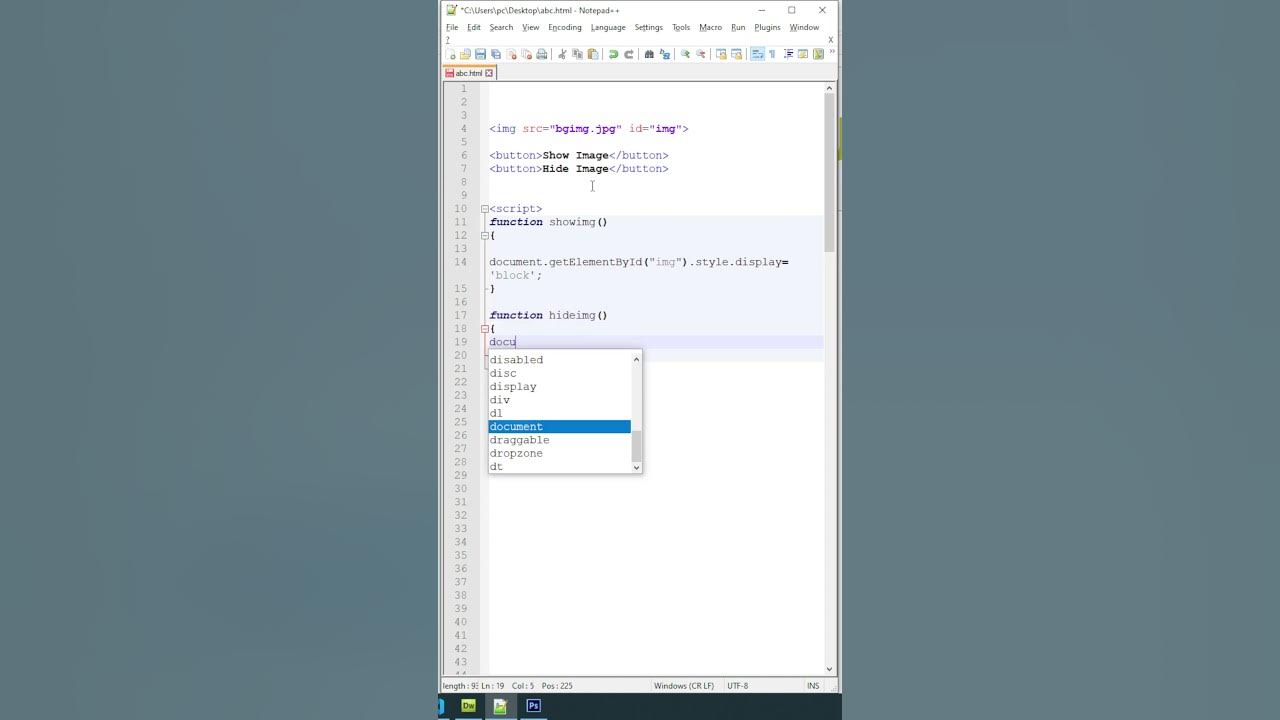
Task: Open the Plugins menu
Action: [x=767, y=27]
